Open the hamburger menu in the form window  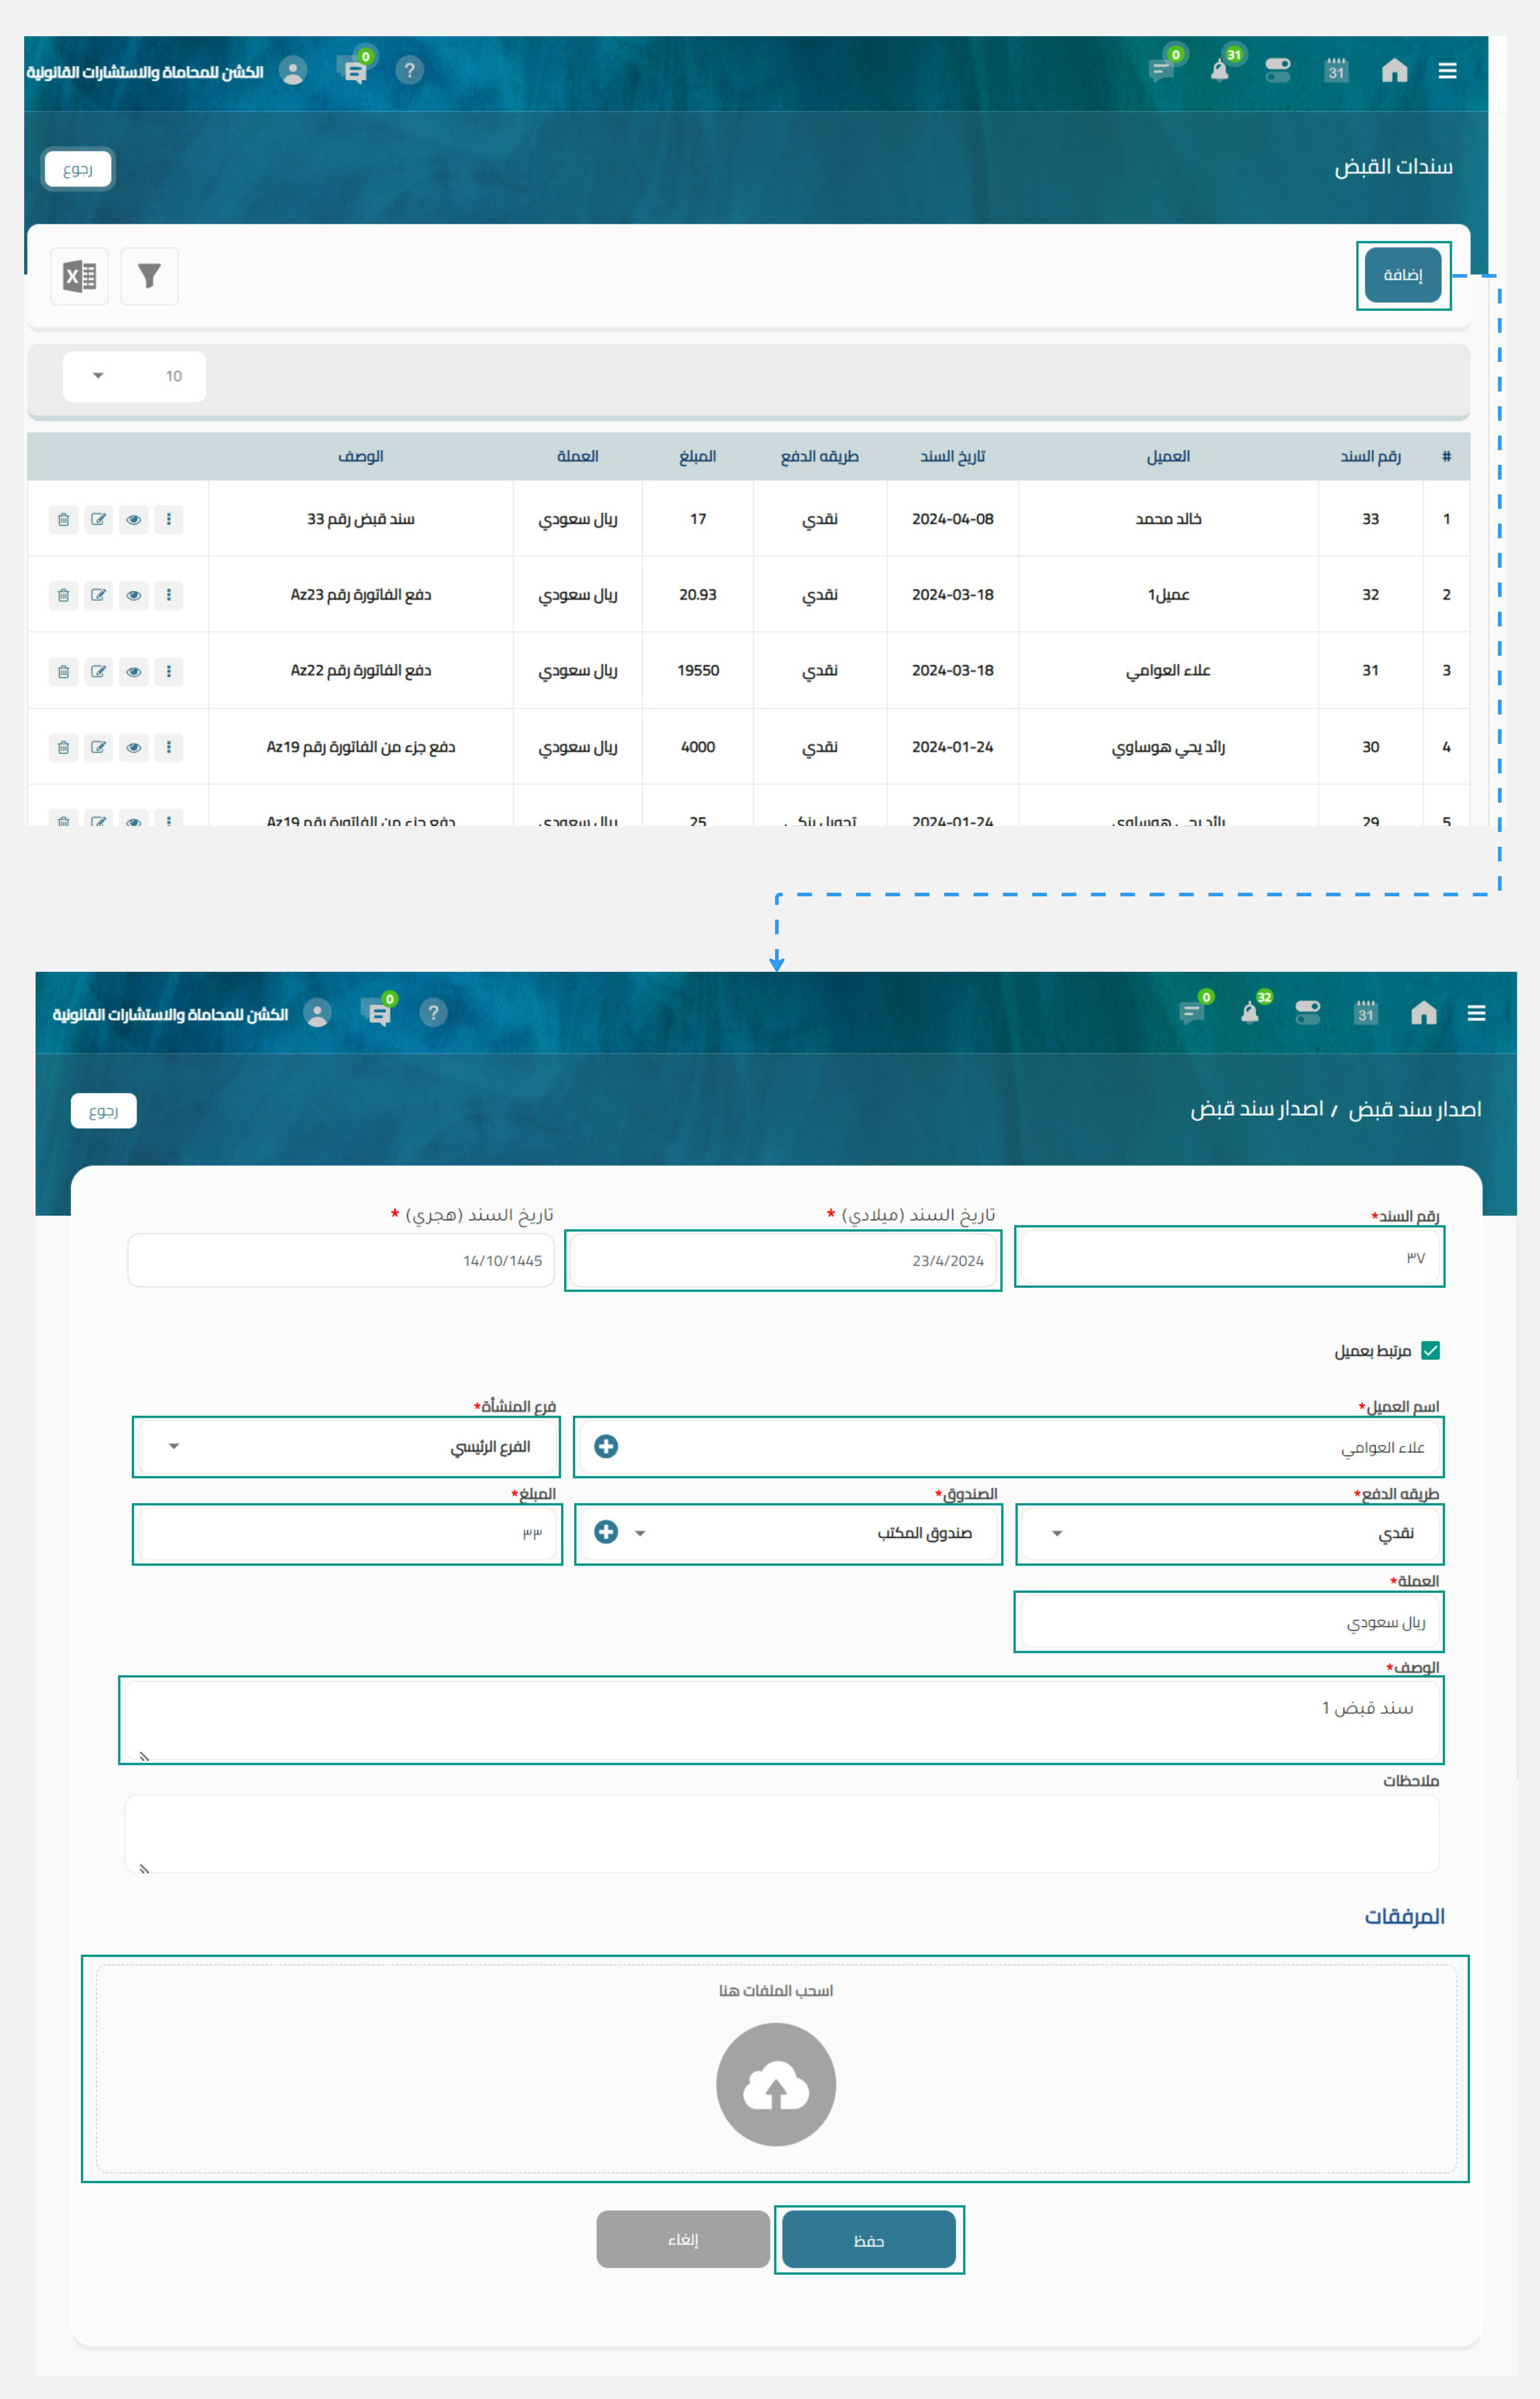click(x=1476, y=1013)
